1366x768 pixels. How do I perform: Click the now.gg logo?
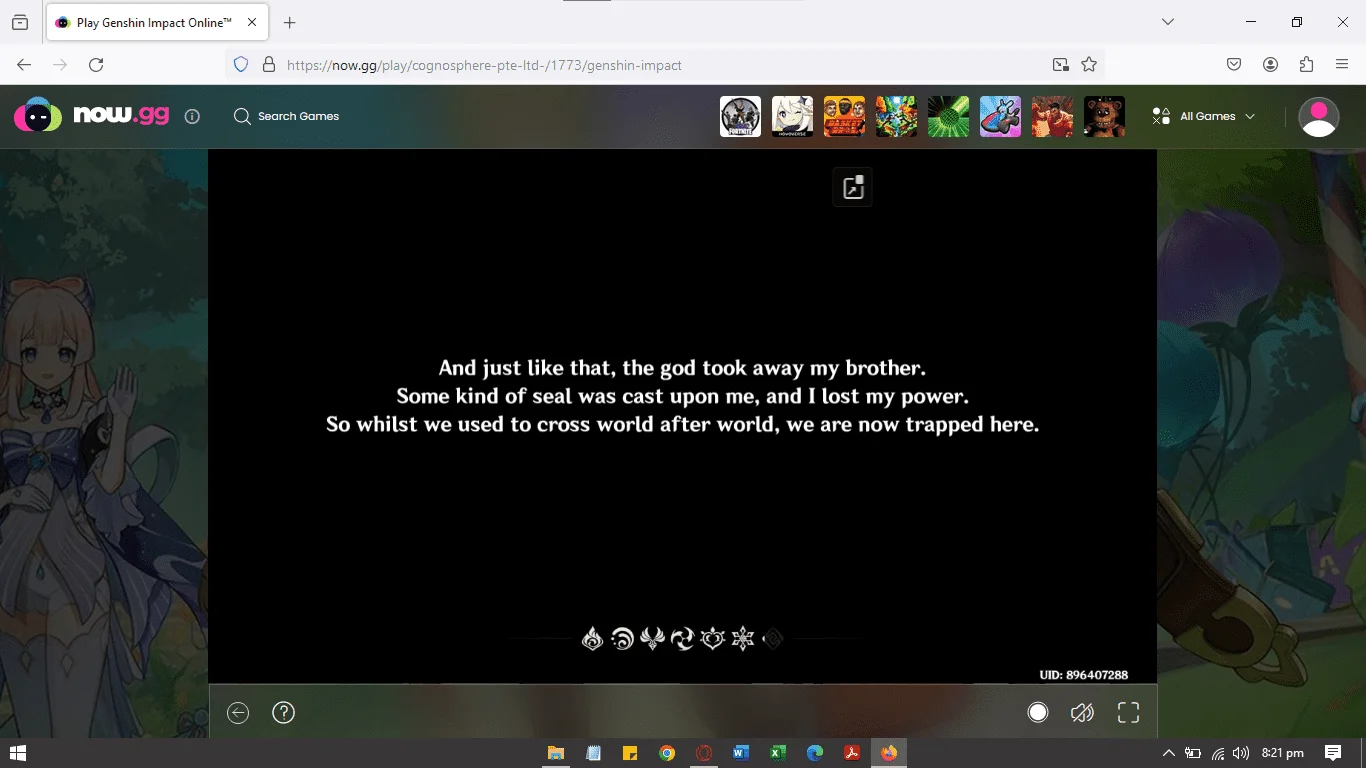tap(91, 116)
